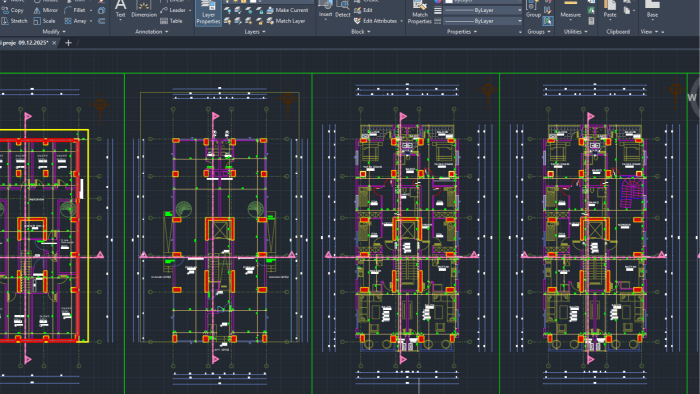700x394 pixels.
Task: Activate the Mirror tool
Action: (46, 10)
